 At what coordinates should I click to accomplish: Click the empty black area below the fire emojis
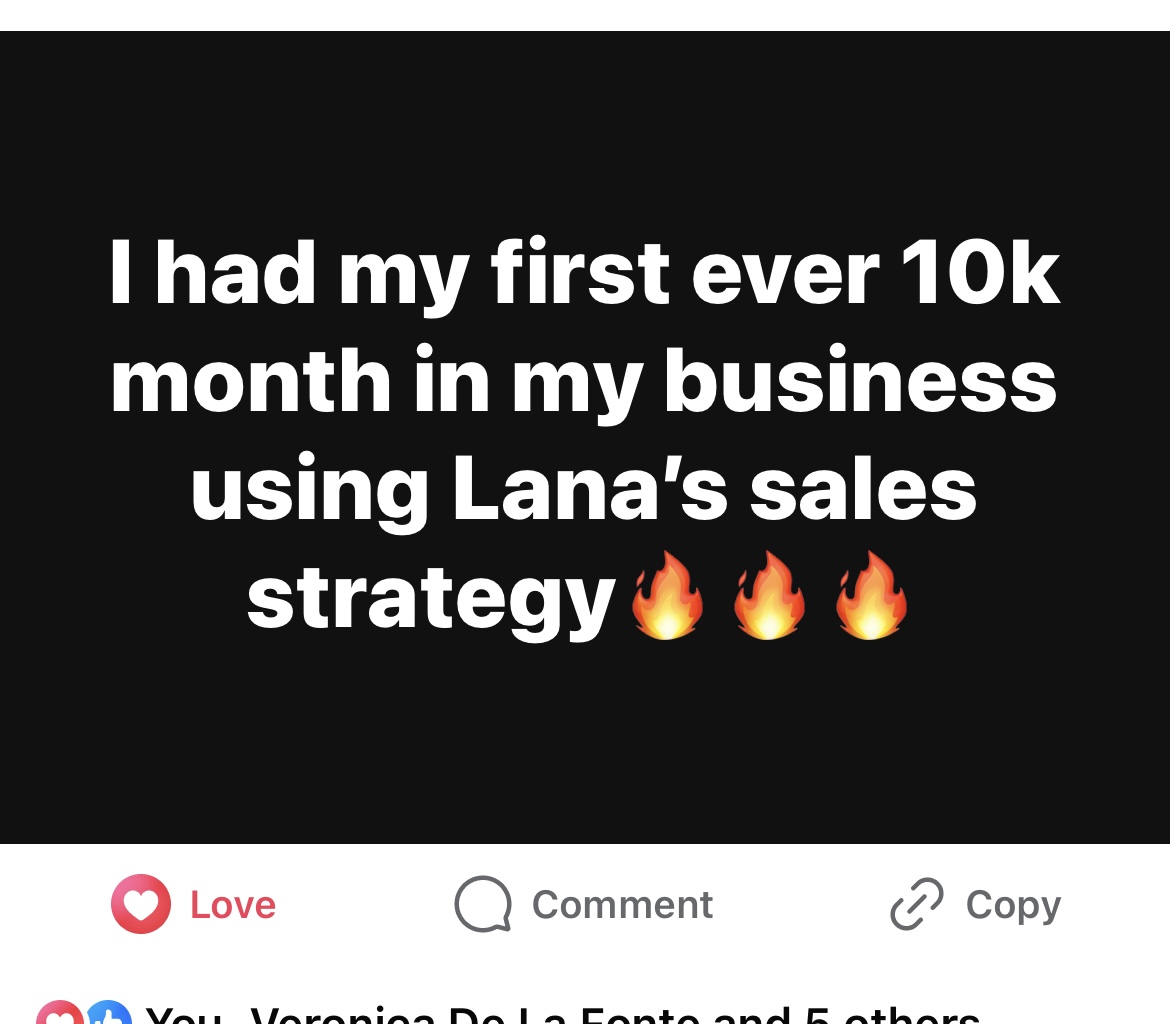pyautogui.click(x=585, y=740)
